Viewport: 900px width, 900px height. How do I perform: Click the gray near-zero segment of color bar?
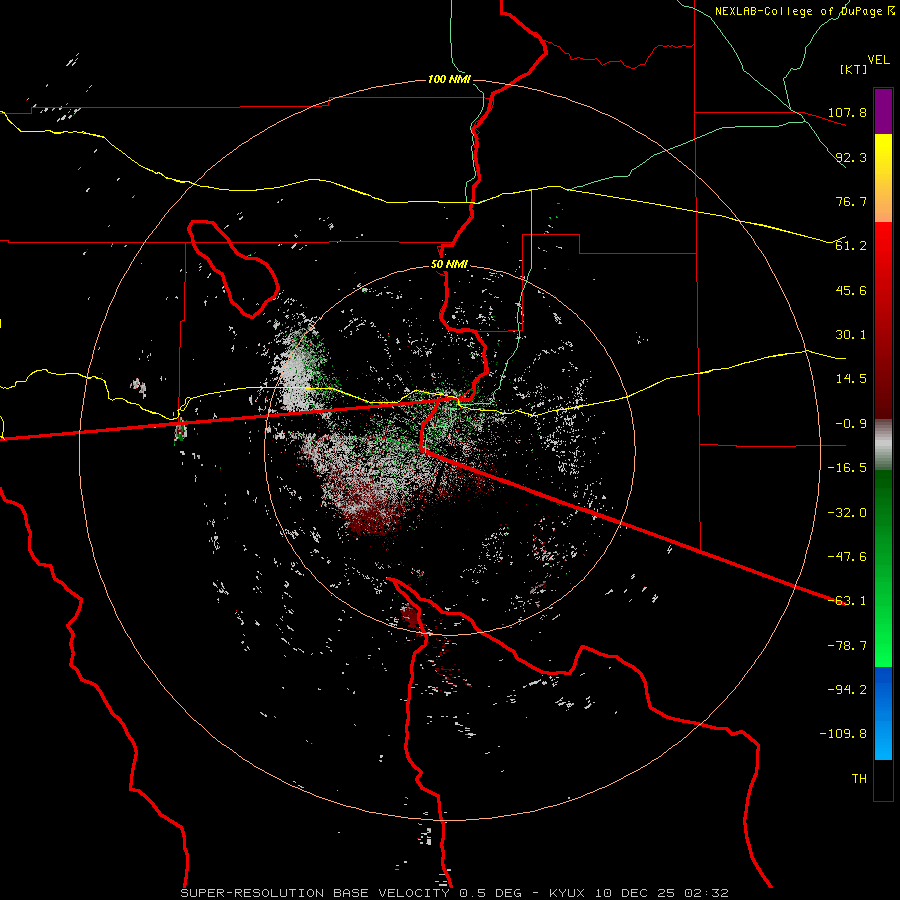point(883,445)
